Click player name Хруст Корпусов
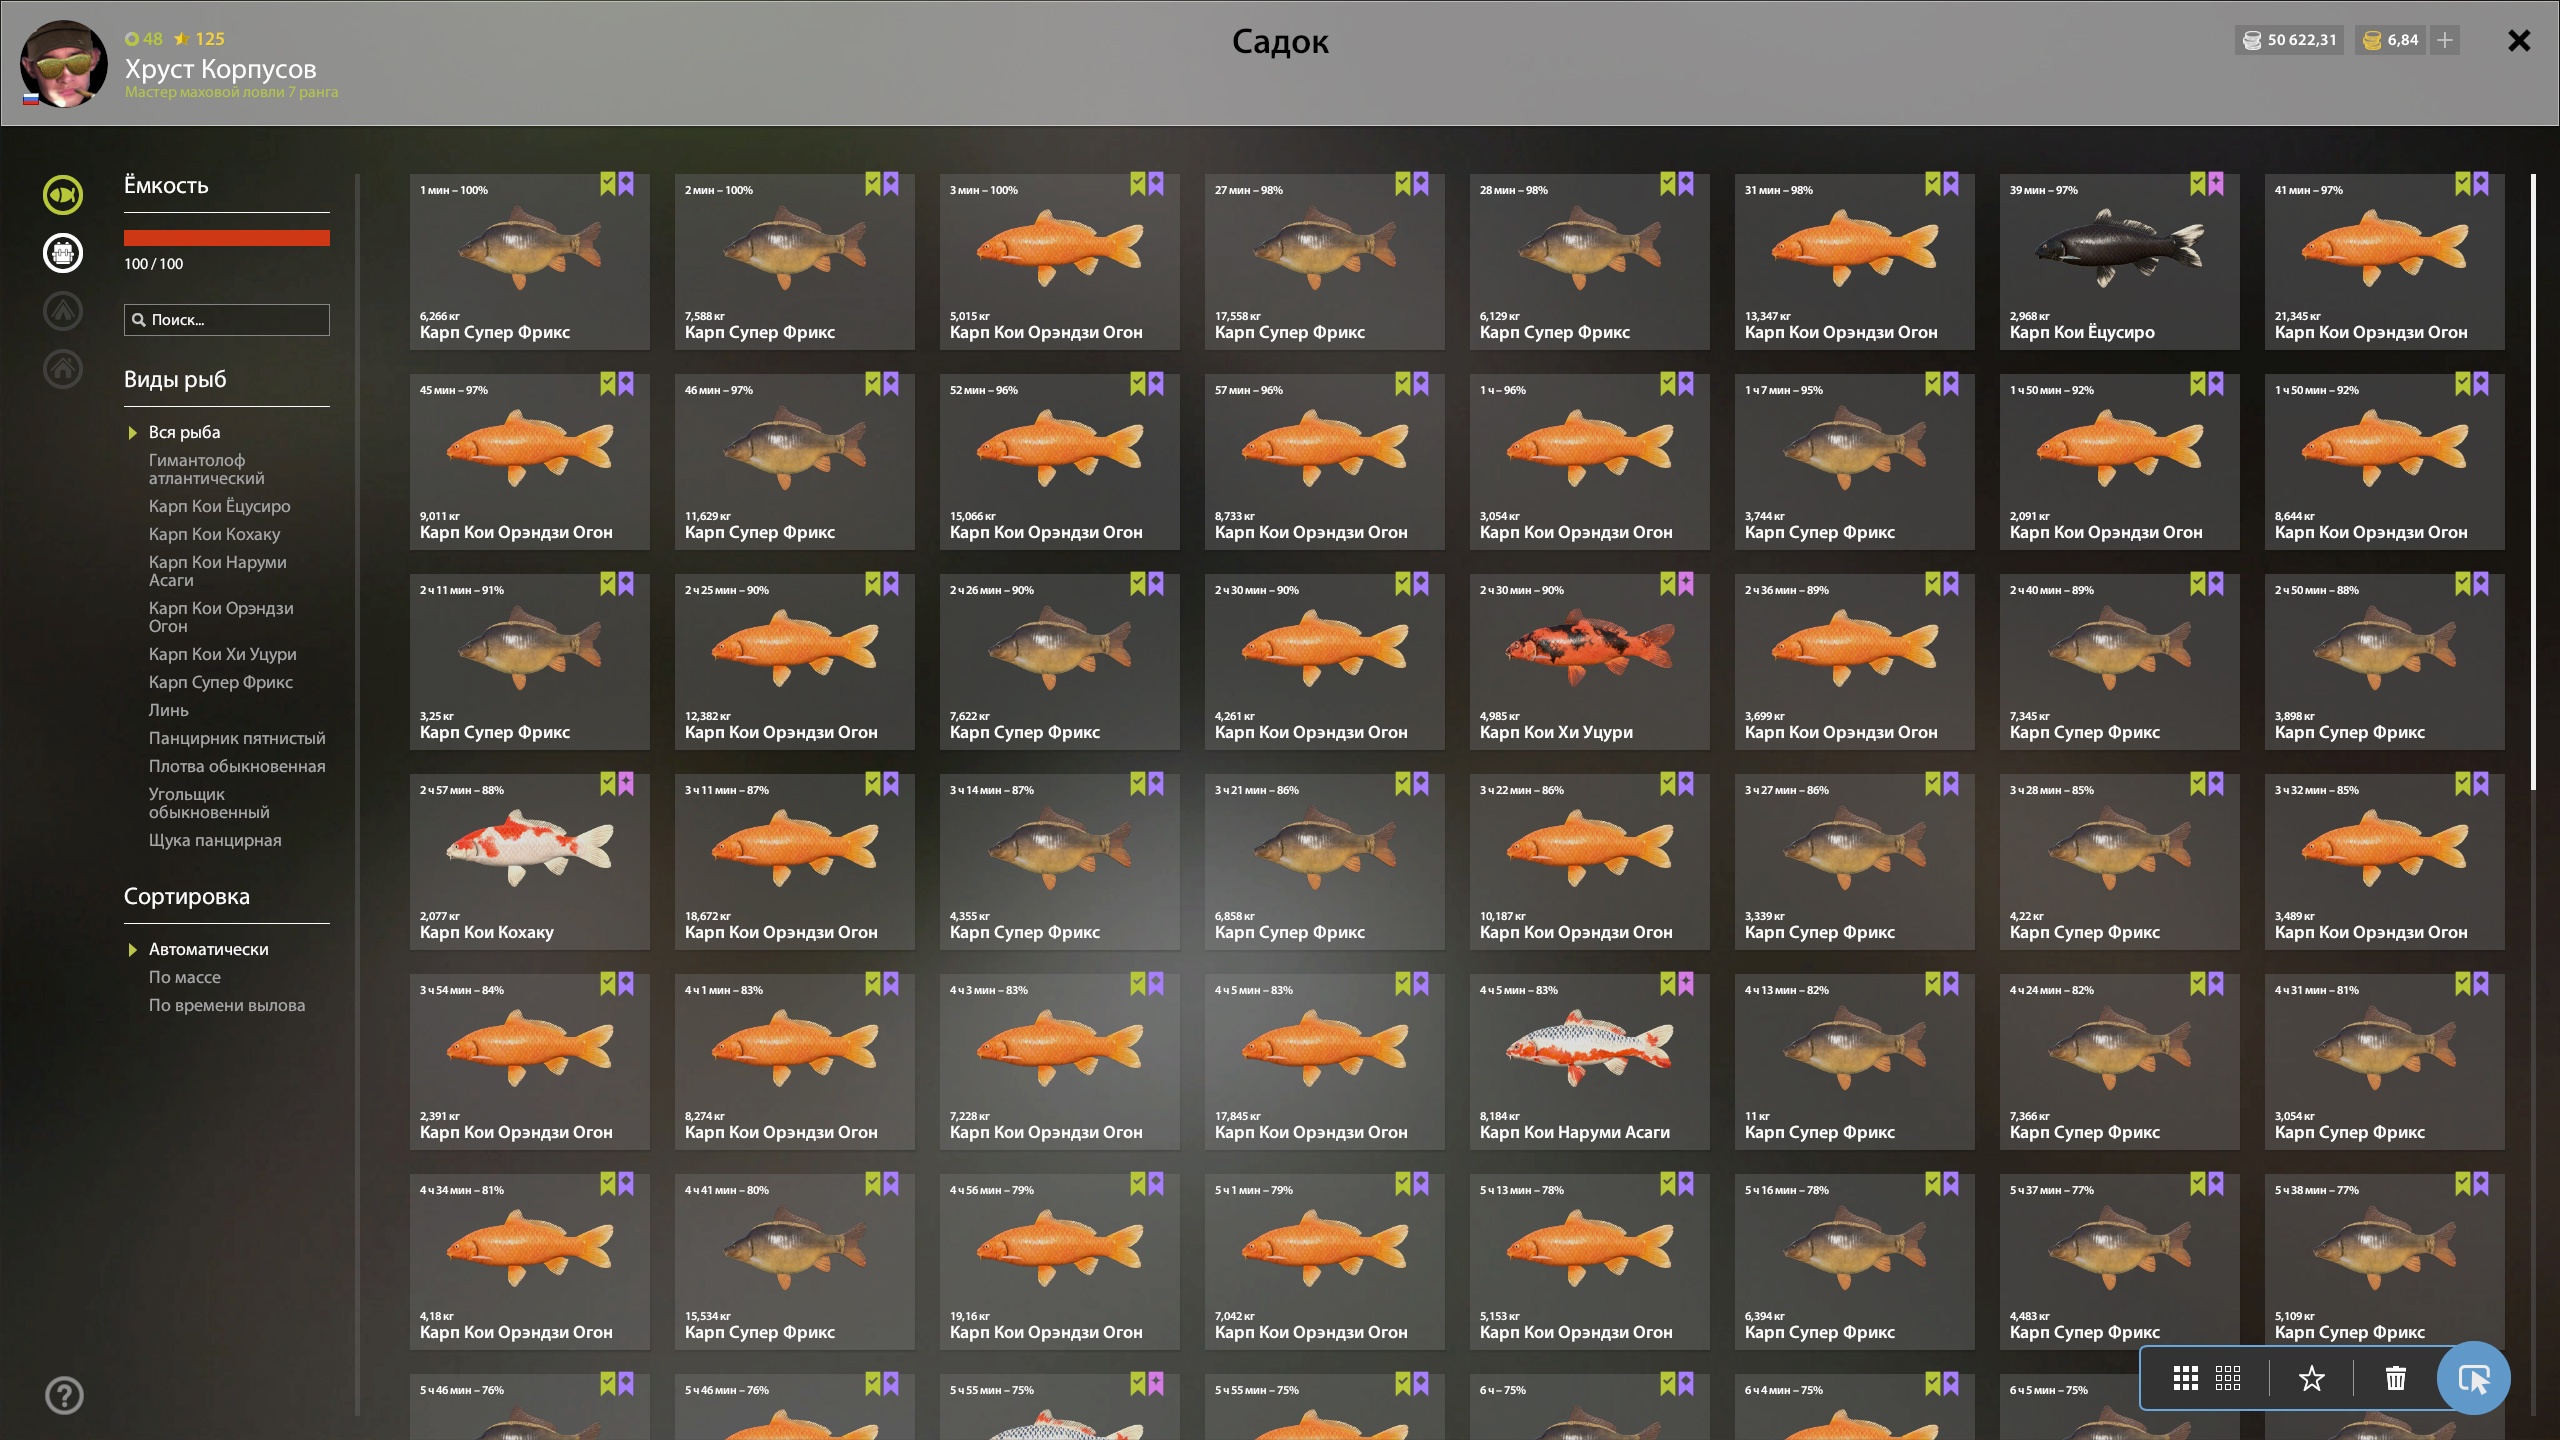The width and height of the screenshot is (2560, 1440). click(x=220, y=69)
